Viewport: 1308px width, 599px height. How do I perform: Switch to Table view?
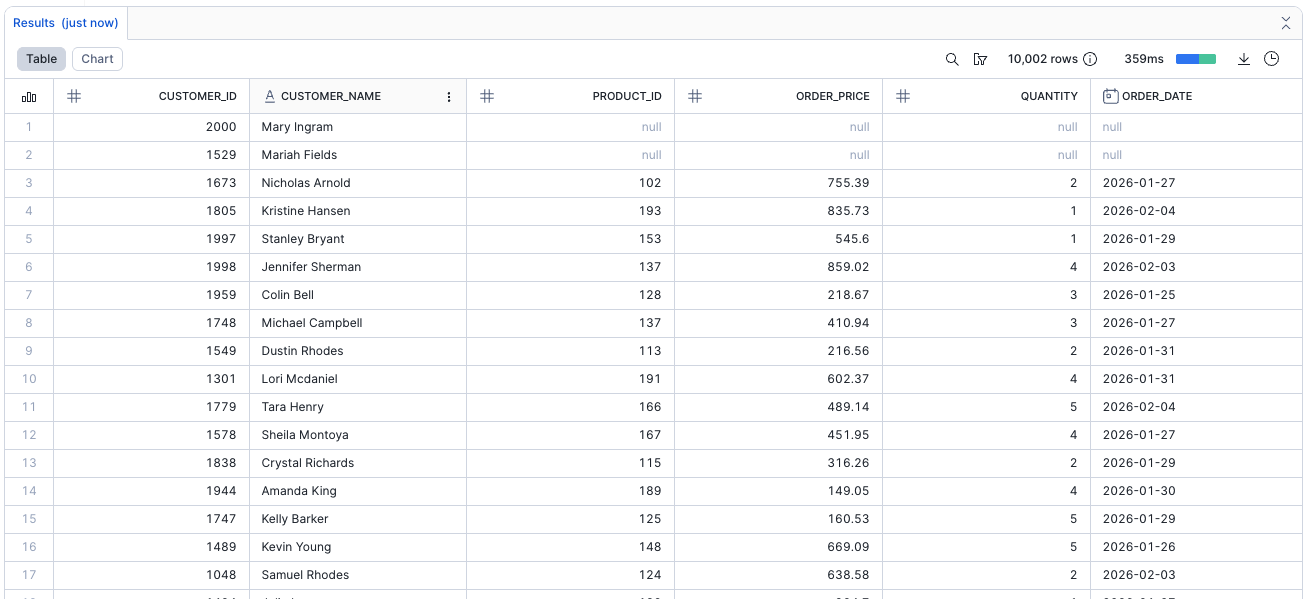(x=41, y=59)
